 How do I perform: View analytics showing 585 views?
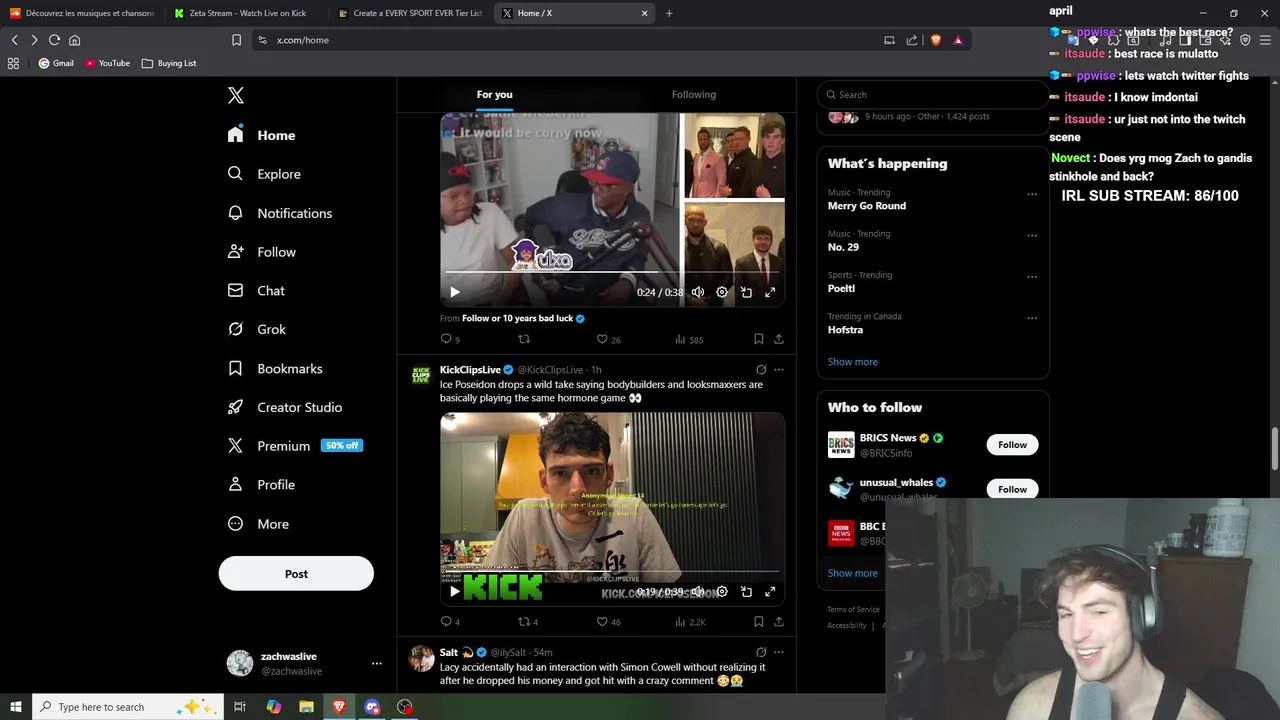click(x=689, y=339)
